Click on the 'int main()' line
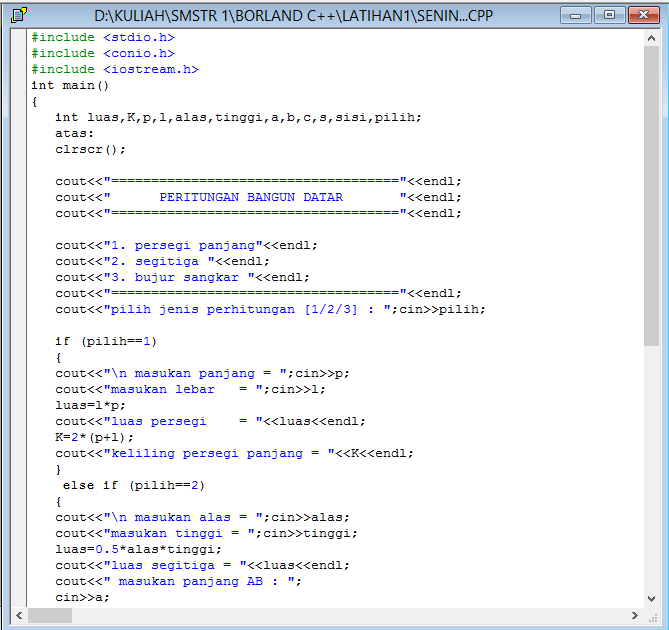669x630 pixels. coord(70,85)
